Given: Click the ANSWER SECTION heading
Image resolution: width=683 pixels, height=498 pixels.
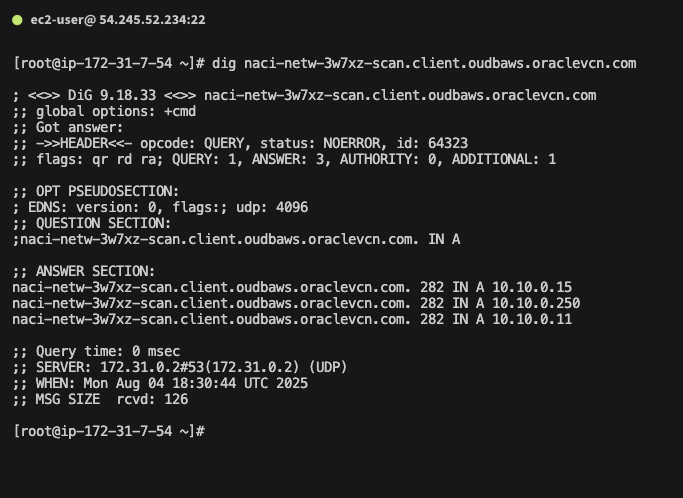Looking at the screenshot, I should 84,271.
